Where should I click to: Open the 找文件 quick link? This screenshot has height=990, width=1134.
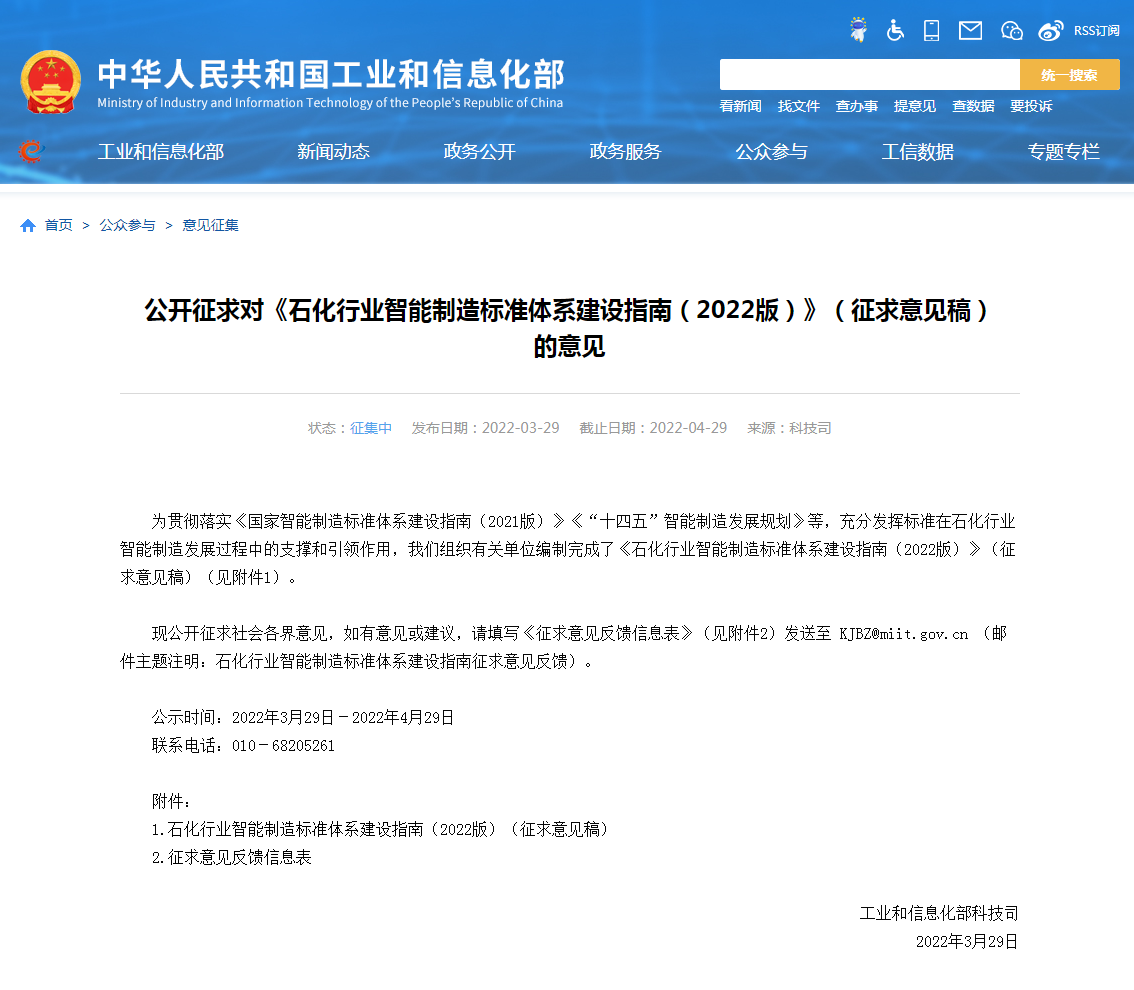[x=798, y=106]
